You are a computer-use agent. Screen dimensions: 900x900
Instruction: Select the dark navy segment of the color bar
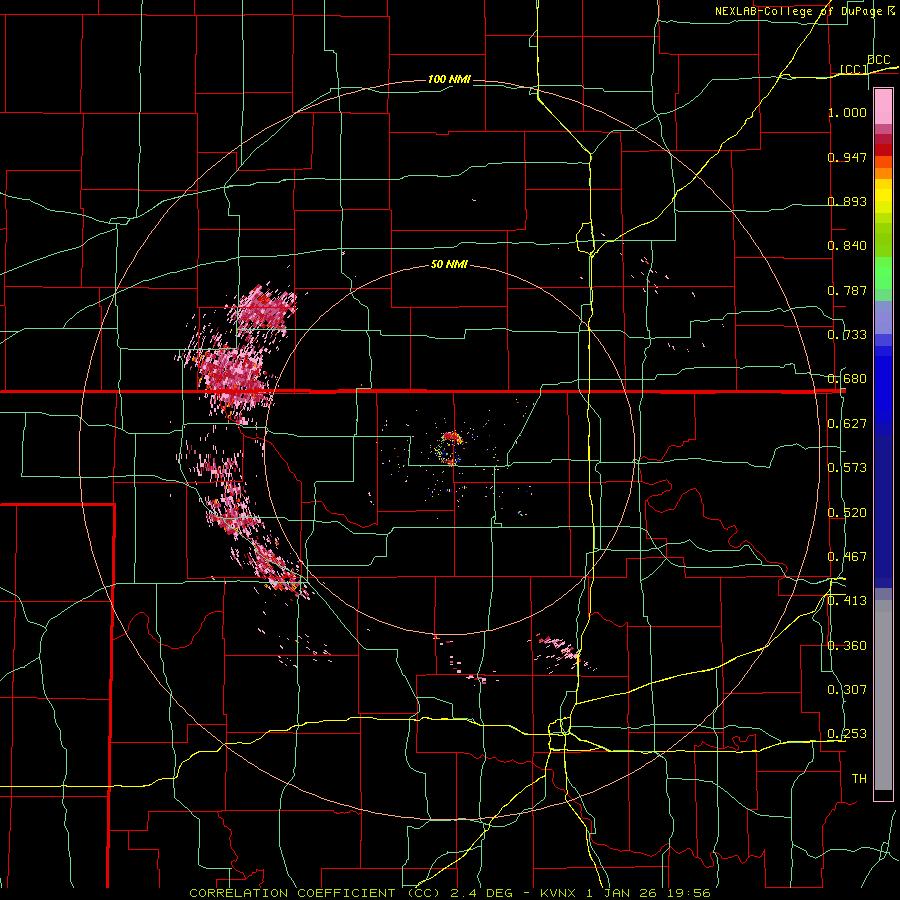click(x=883, y=511)
